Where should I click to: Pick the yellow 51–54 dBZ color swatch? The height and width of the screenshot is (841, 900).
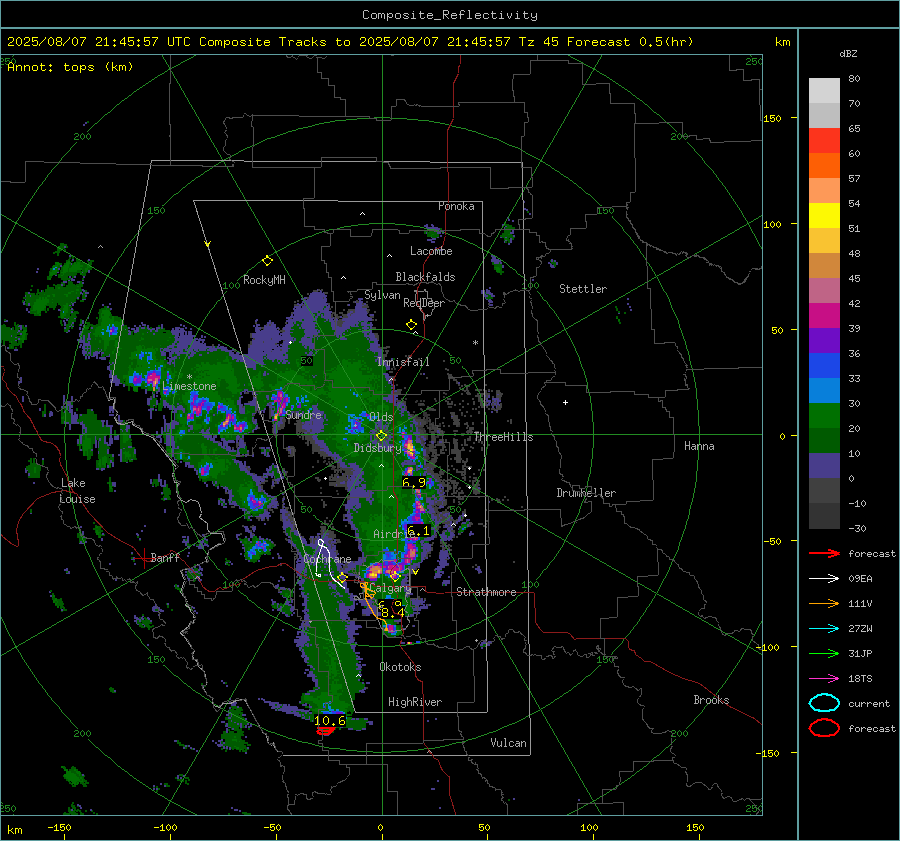824,216
